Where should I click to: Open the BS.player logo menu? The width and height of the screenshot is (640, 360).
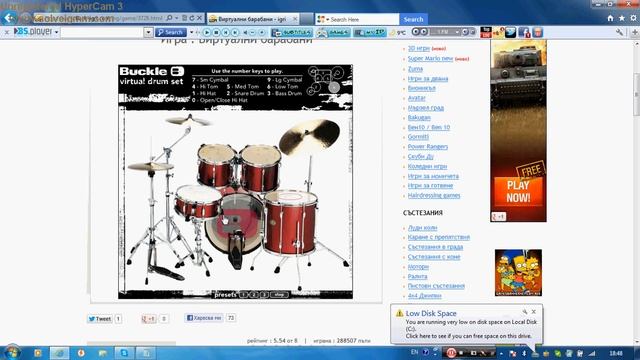tap(36, 32)
